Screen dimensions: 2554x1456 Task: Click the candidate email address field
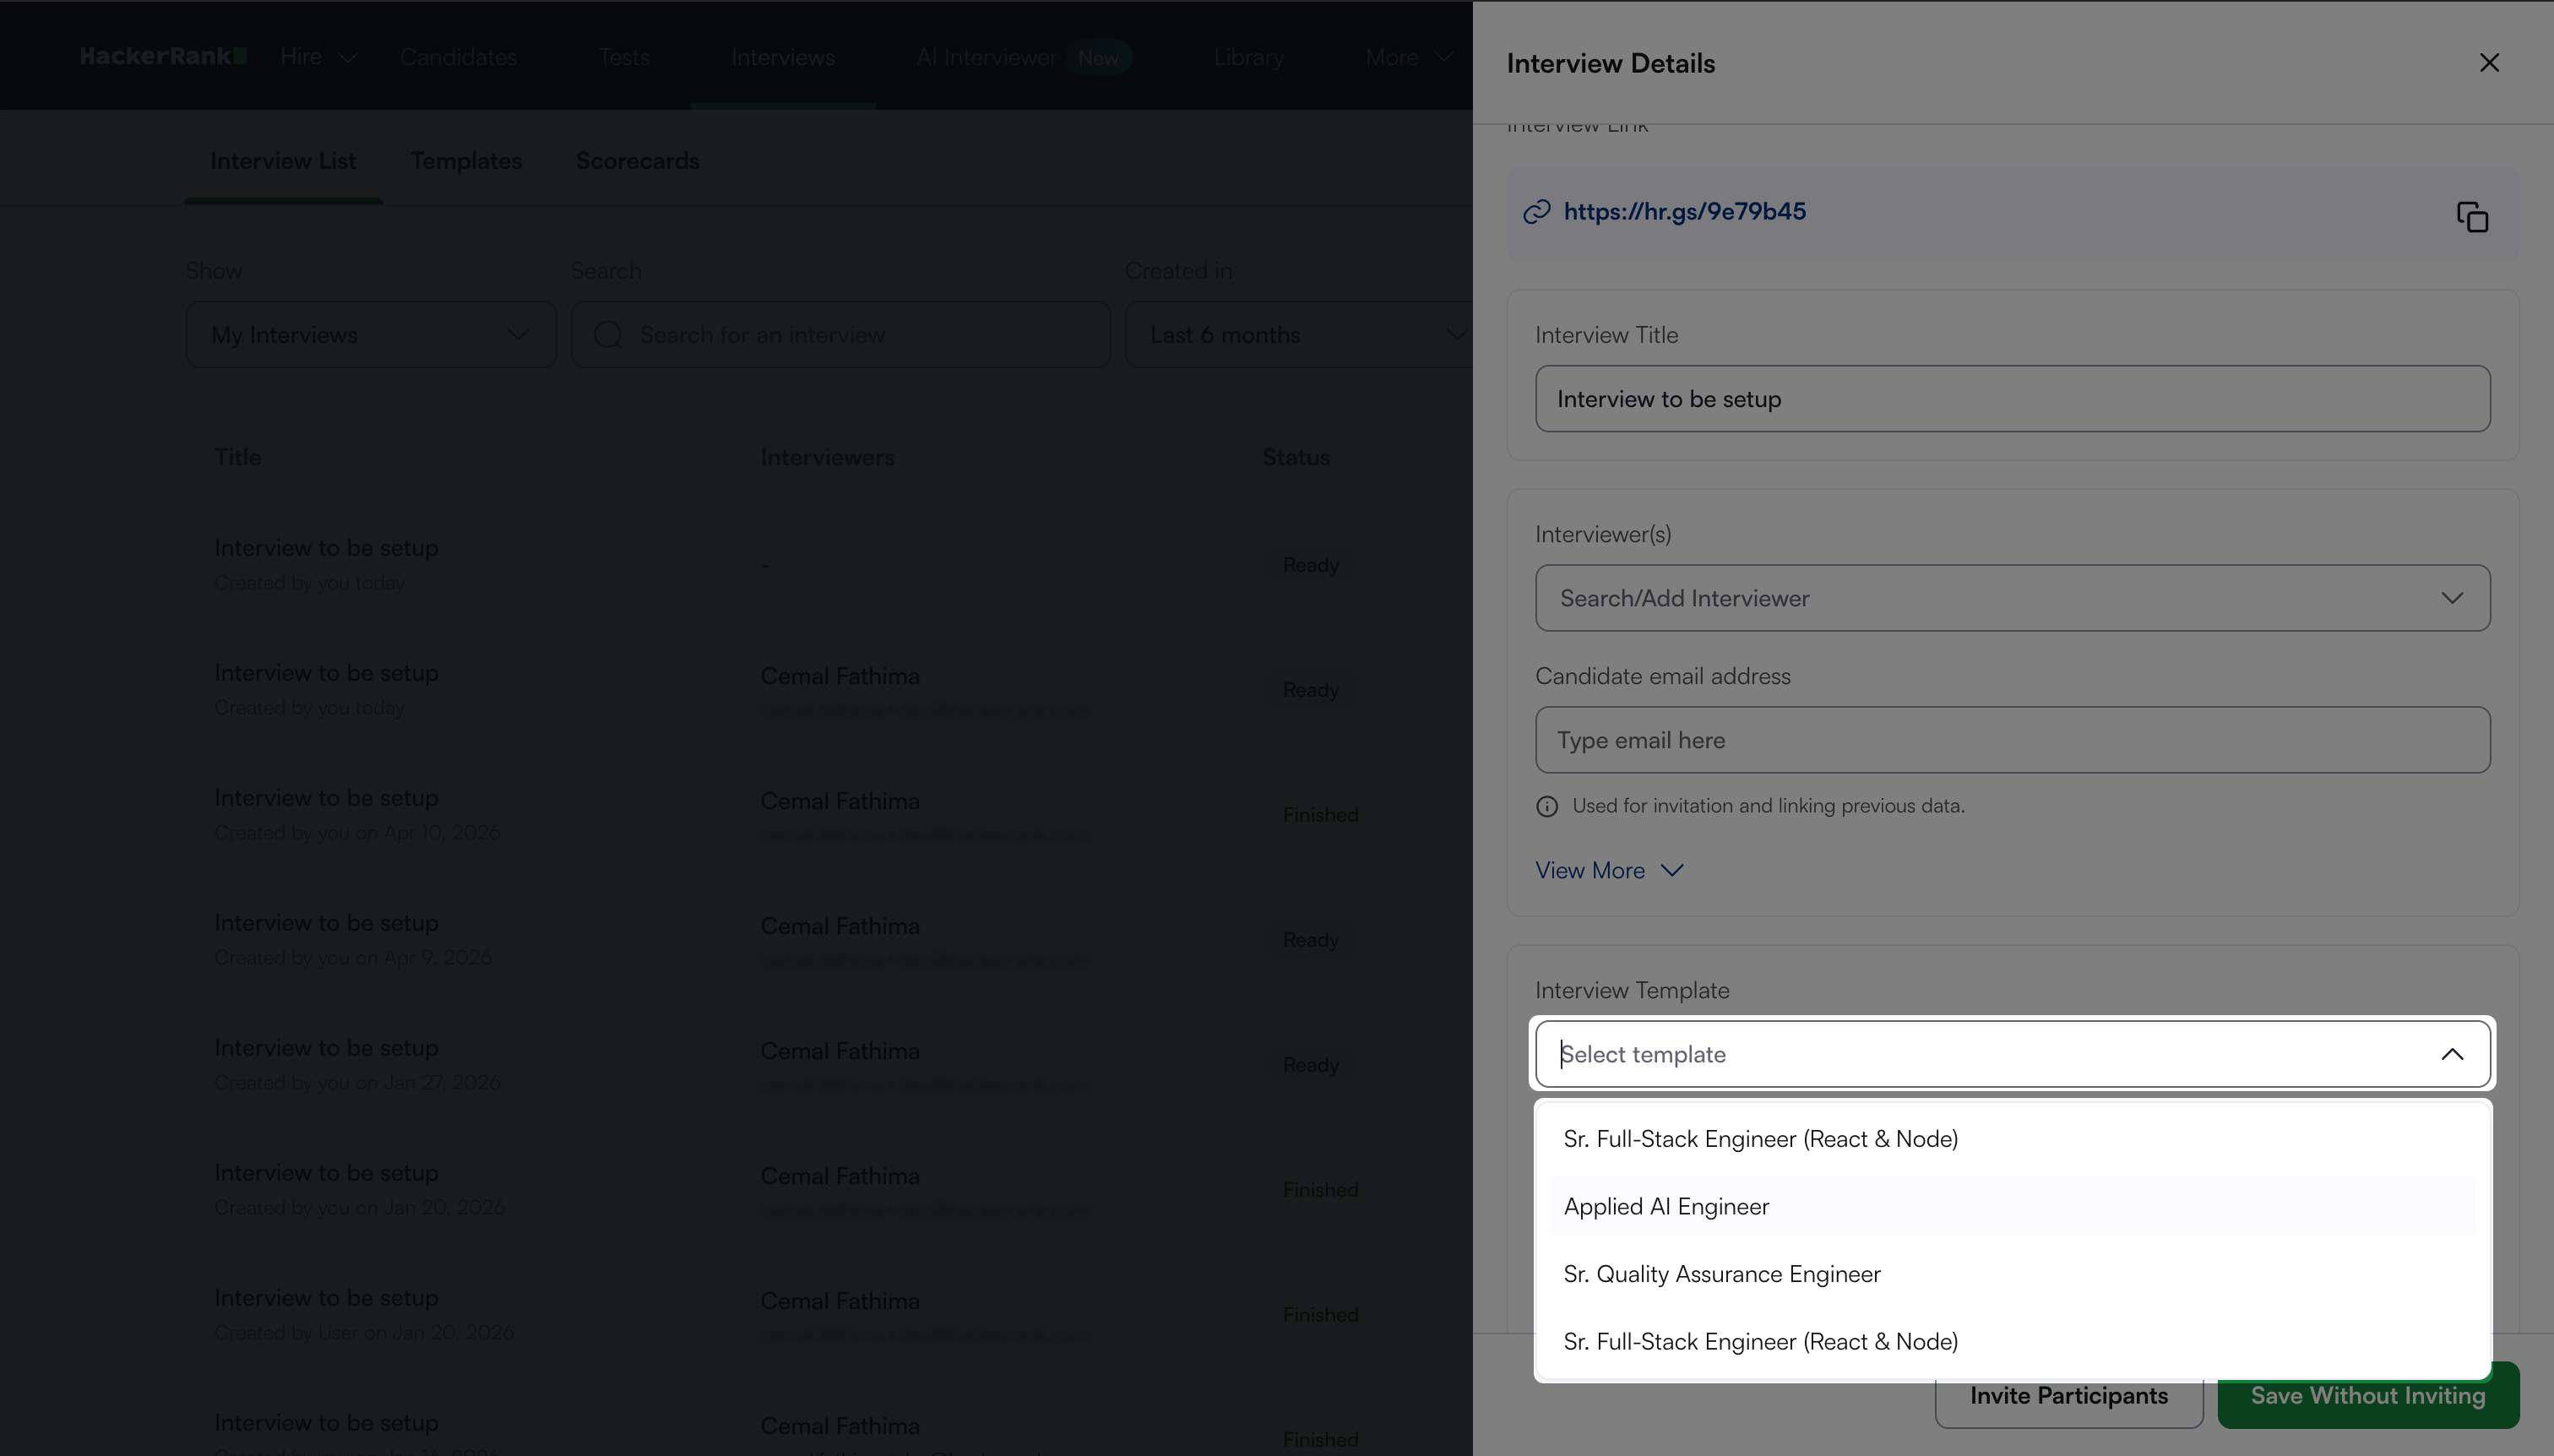(x=2012, y=740)
